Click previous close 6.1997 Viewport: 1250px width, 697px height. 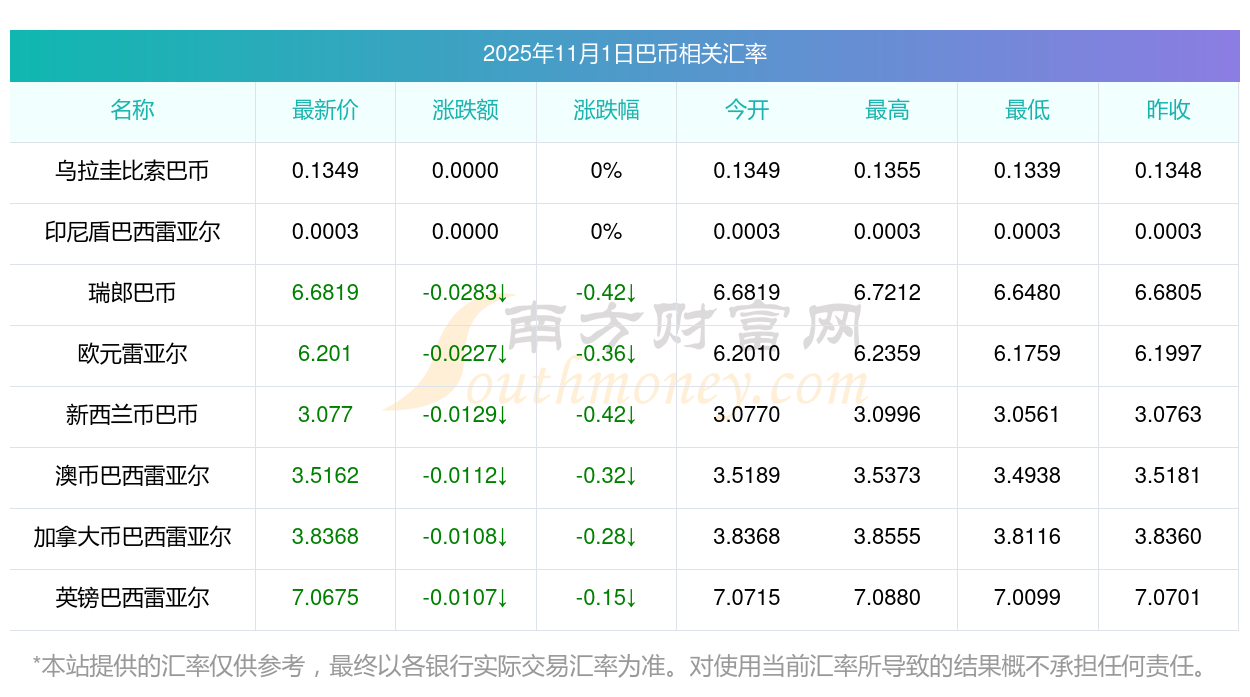pyautogui.click(x=1168, y=354)
